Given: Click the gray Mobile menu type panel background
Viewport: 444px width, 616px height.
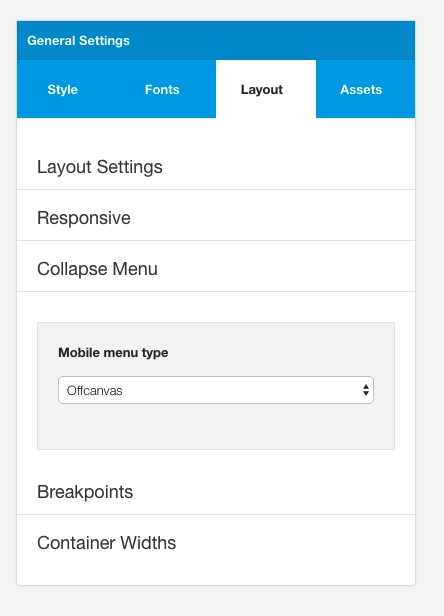Looking at the screenshot, I should [216, 426].
